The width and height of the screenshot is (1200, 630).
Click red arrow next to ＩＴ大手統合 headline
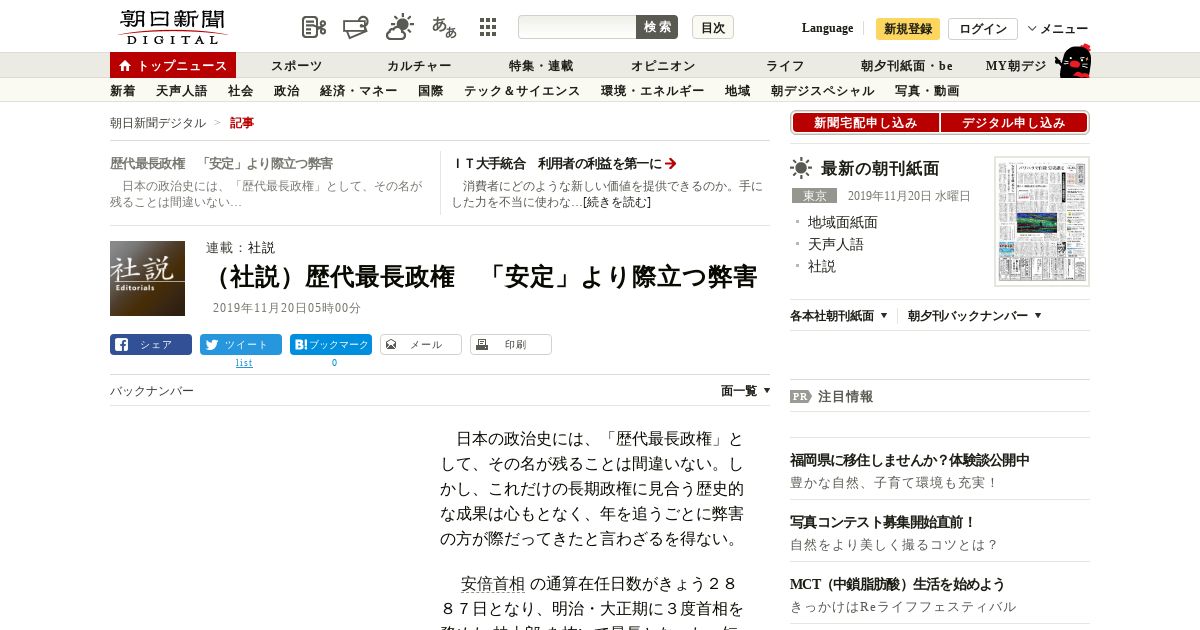point(671,163)
